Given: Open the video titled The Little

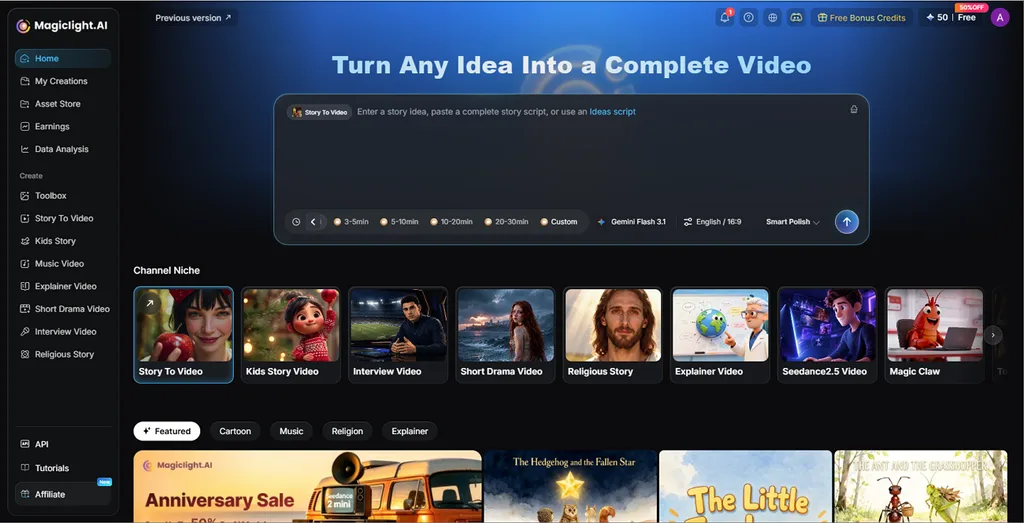Looking at the screenshot, I should click(x=745, y=486).
